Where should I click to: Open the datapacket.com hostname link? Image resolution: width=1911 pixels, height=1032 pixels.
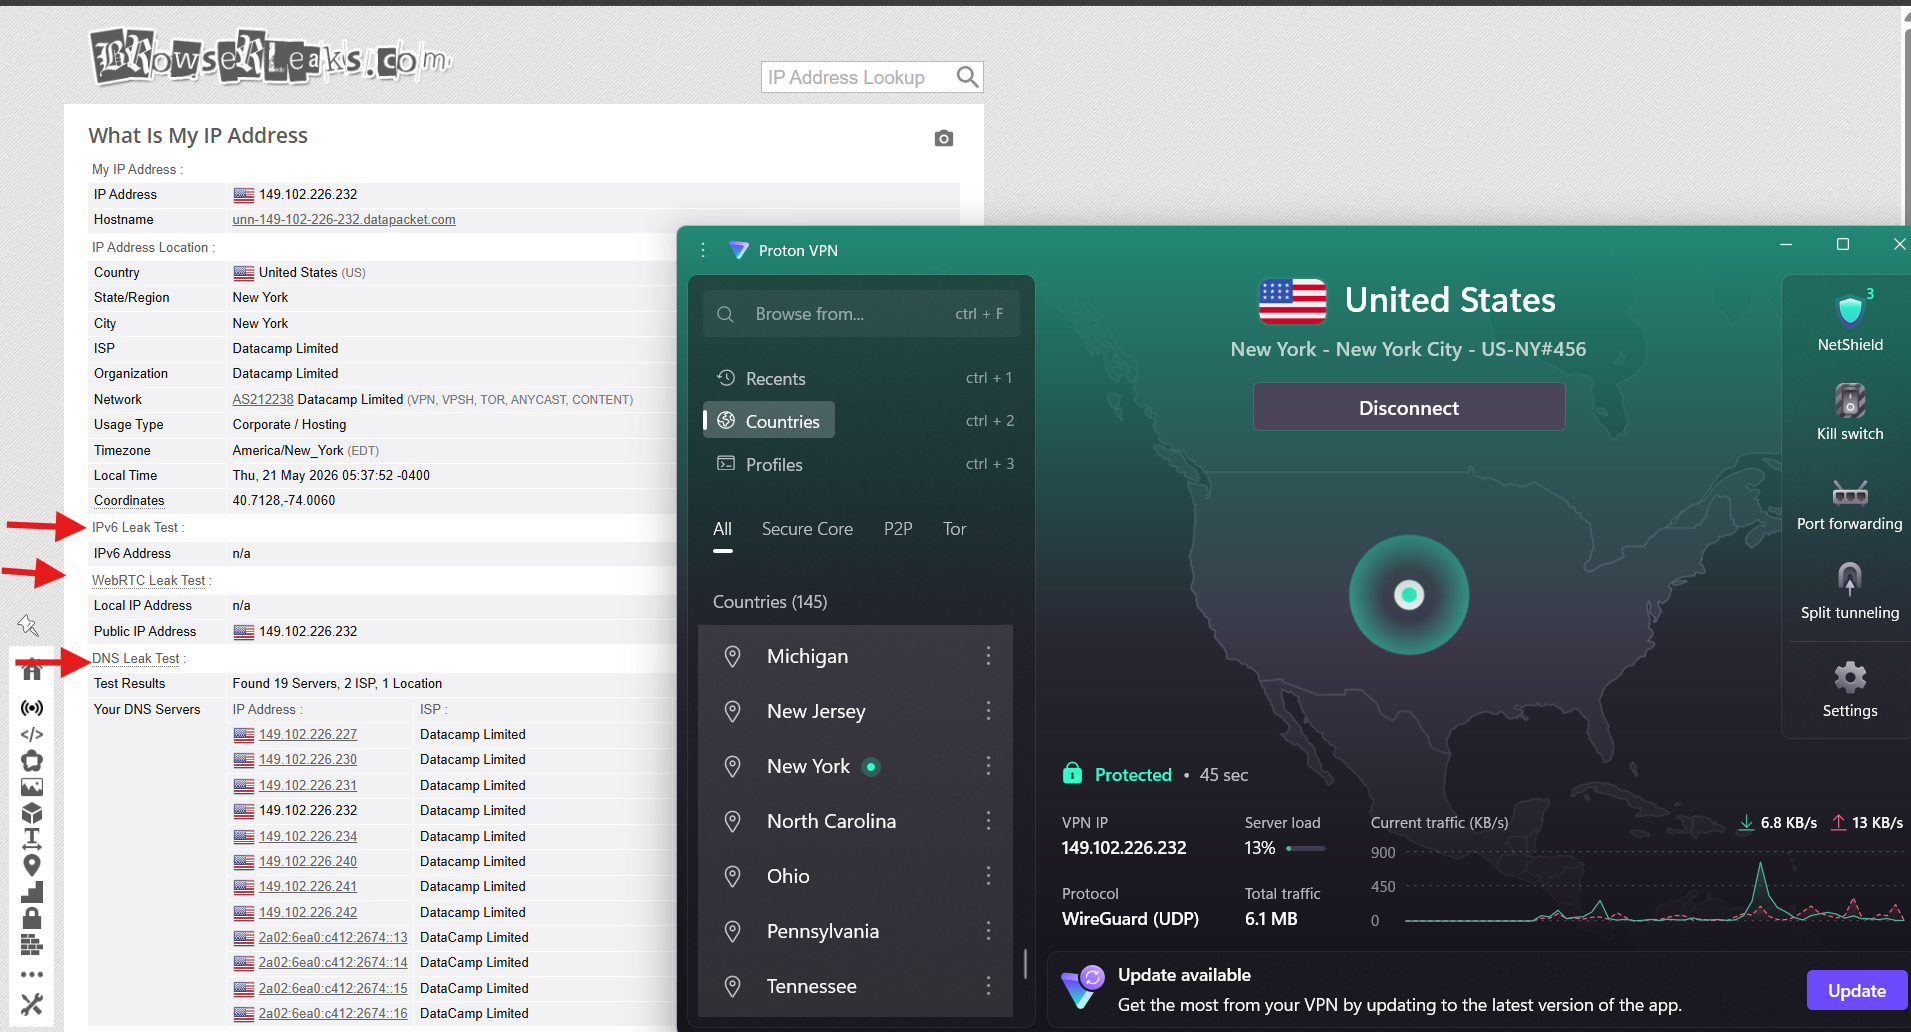pyautogui.click(x=344, y=220)
